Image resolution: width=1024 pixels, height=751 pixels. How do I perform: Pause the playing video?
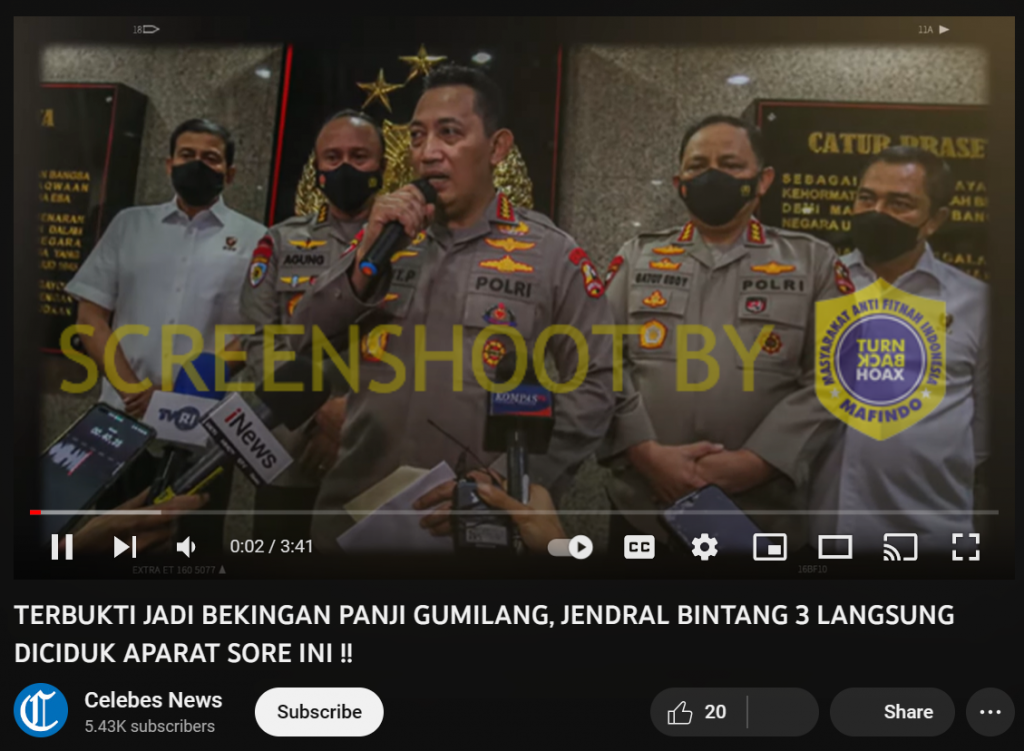62,547
